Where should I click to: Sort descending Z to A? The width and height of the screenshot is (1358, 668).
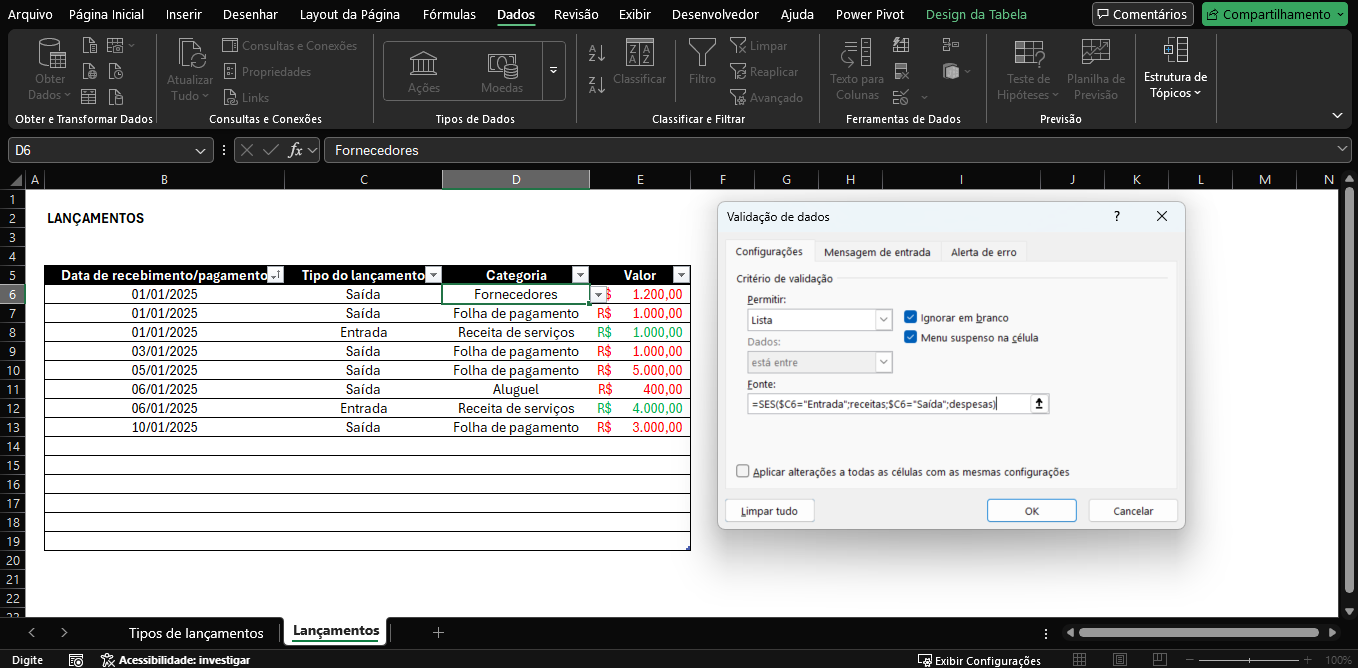coord(597,85)
